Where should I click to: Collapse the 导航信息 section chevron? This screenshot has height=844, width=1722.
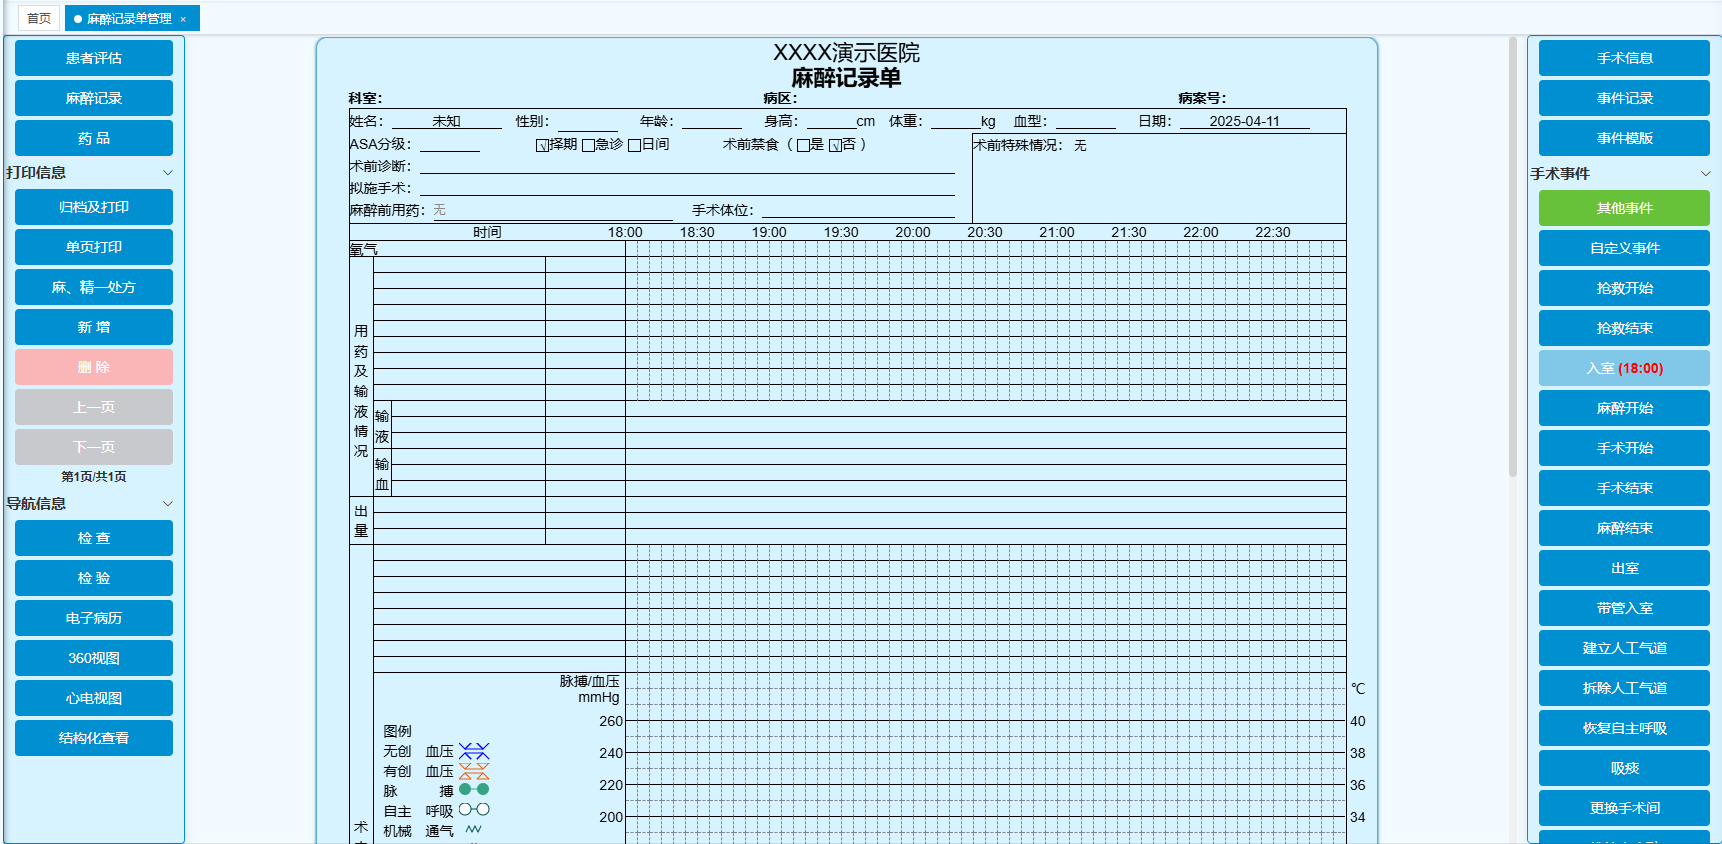coord(168,504)
